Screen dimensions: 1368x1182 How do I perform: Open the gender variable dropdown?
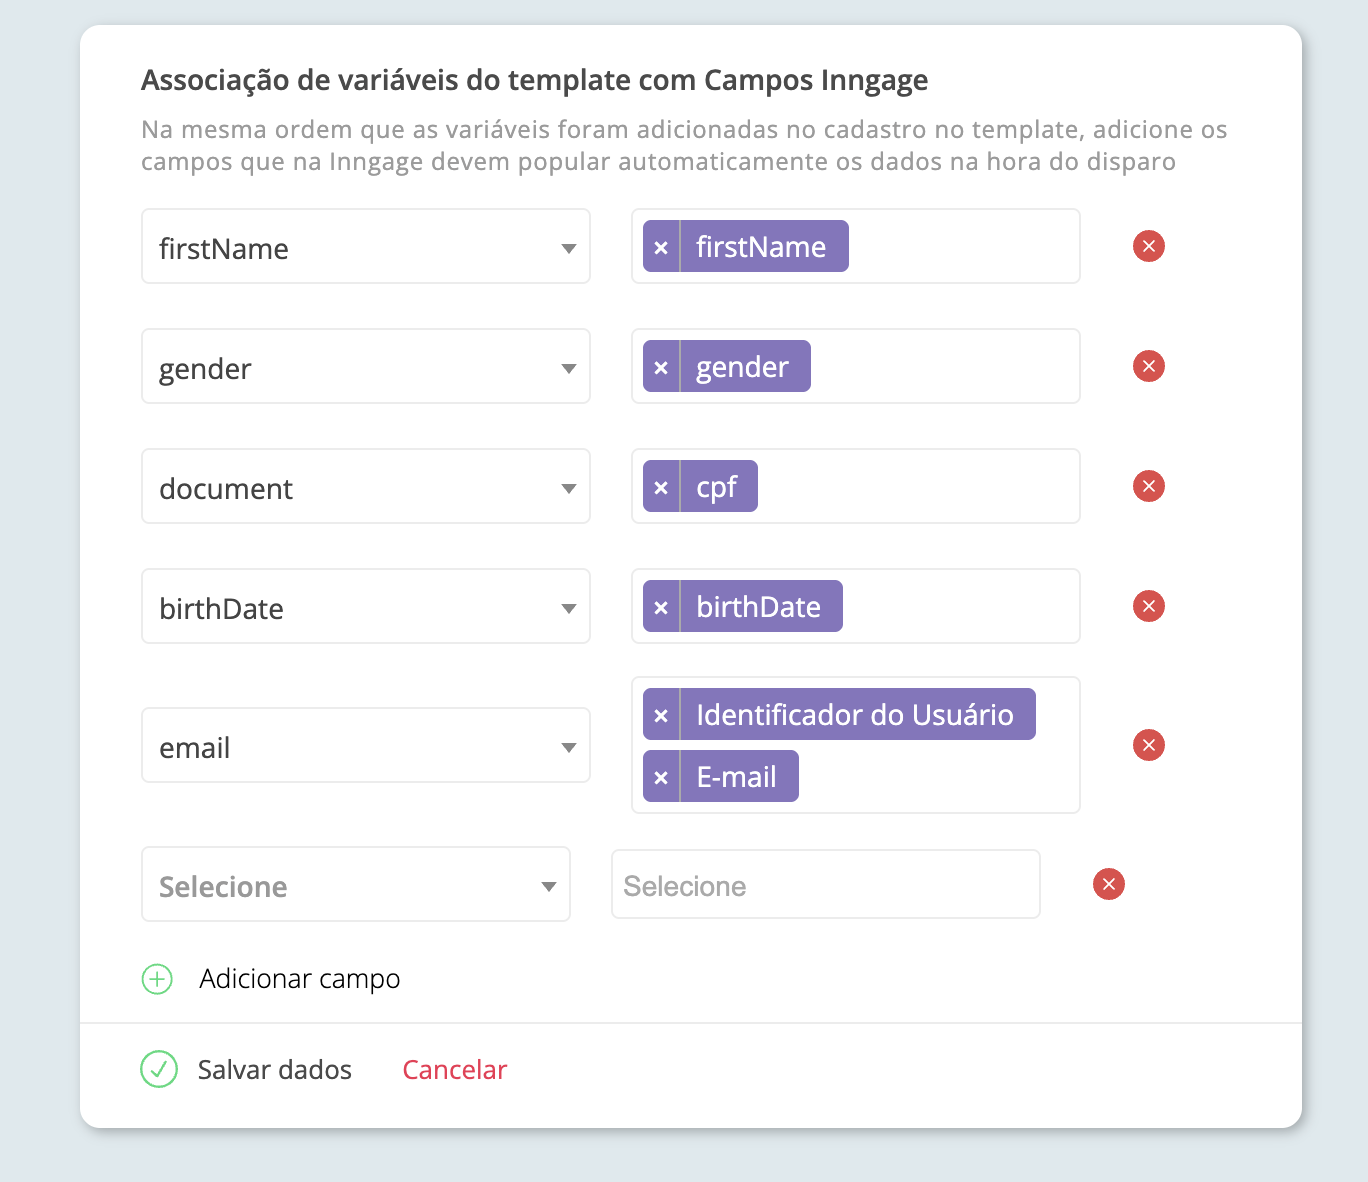click(x=366, y=367)
